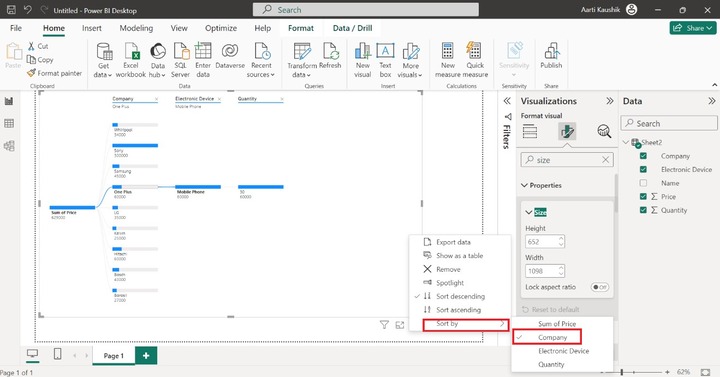Viewport: 720px width, 377px height.
Task: Insert a New visual
Action: click(362, 60)
